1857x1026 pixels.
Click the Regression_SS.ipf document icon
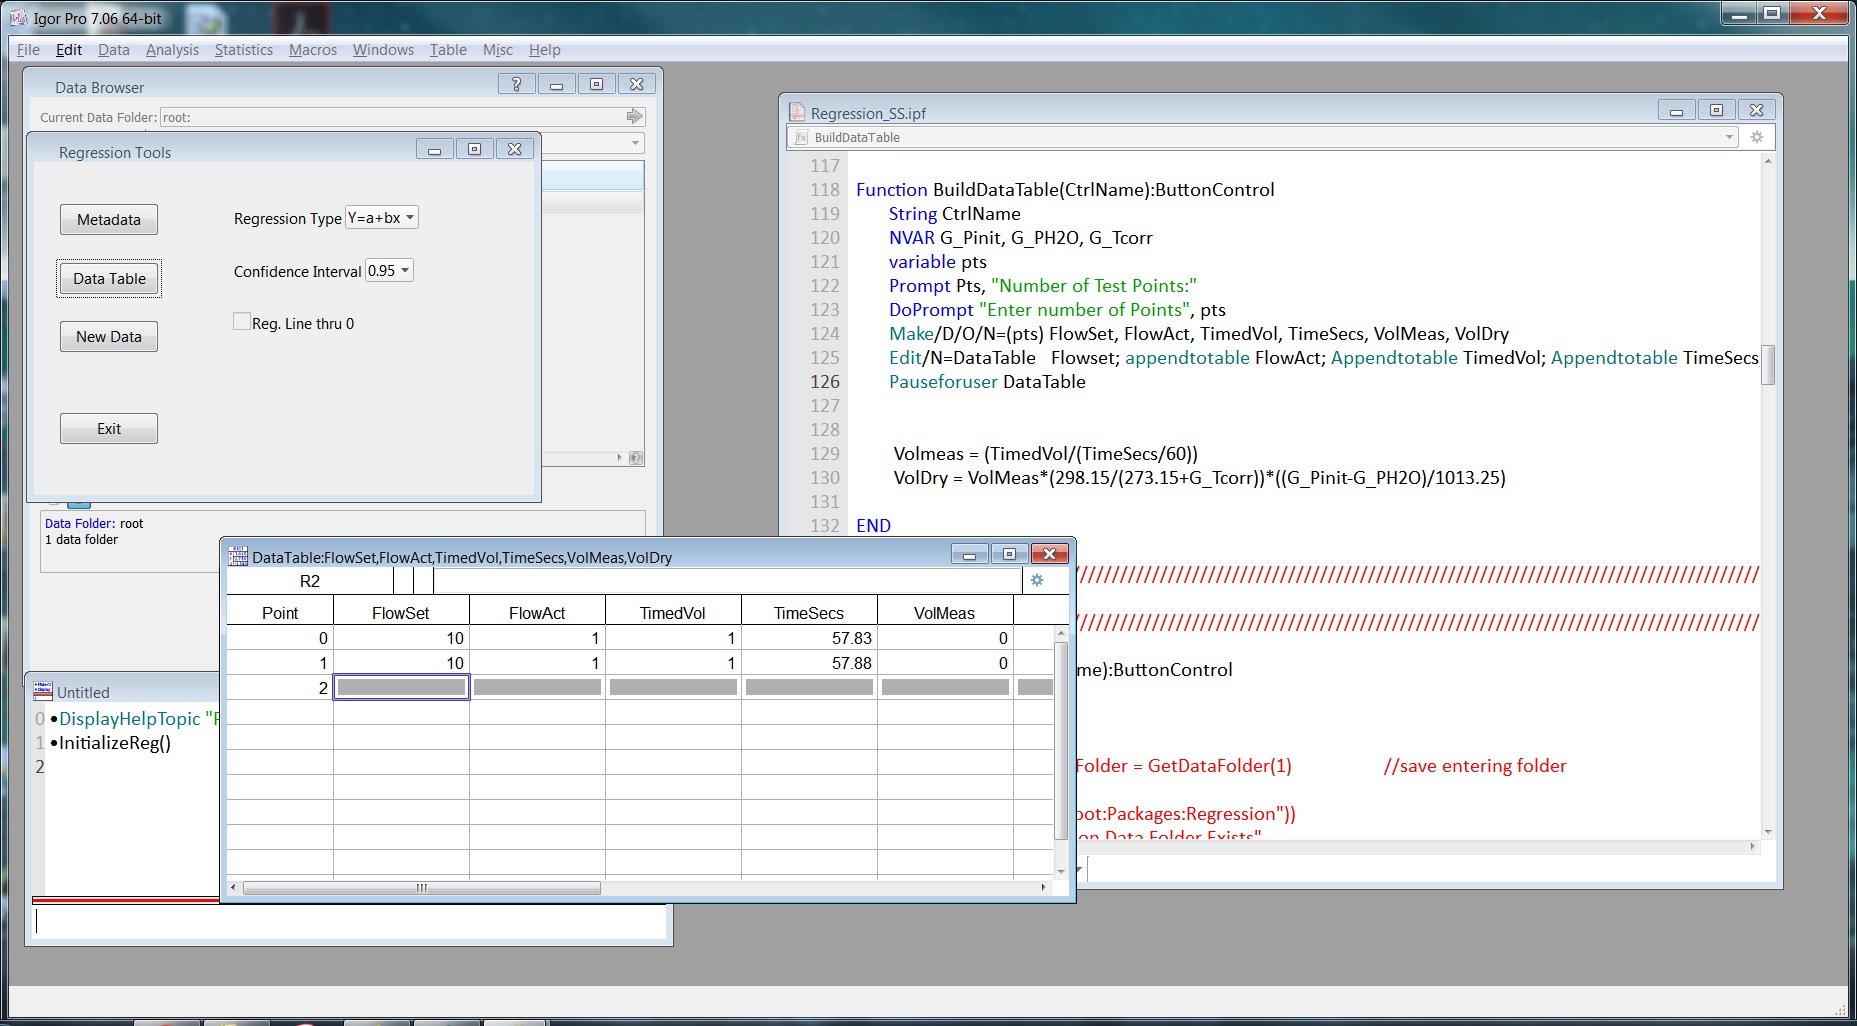pos(797,113)
